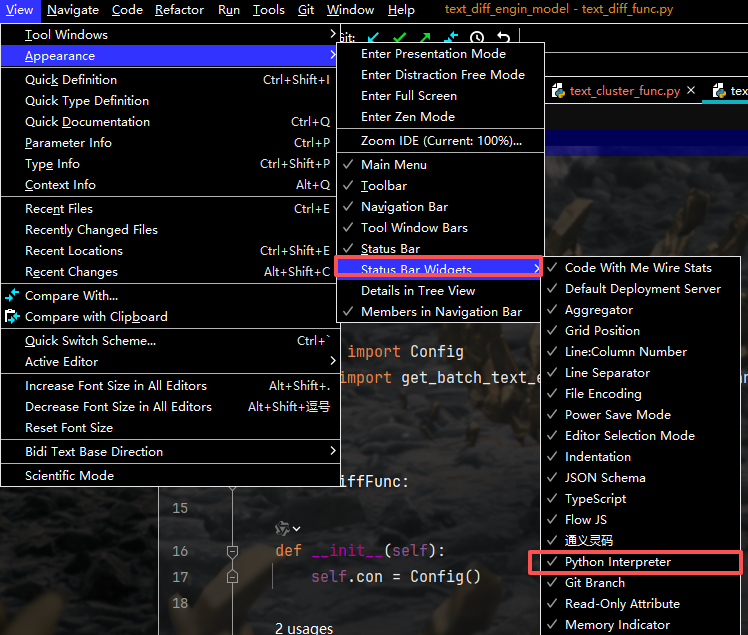Open the Navigate menu
Viewport: 748px width, 635px height.
click(73, 10)
